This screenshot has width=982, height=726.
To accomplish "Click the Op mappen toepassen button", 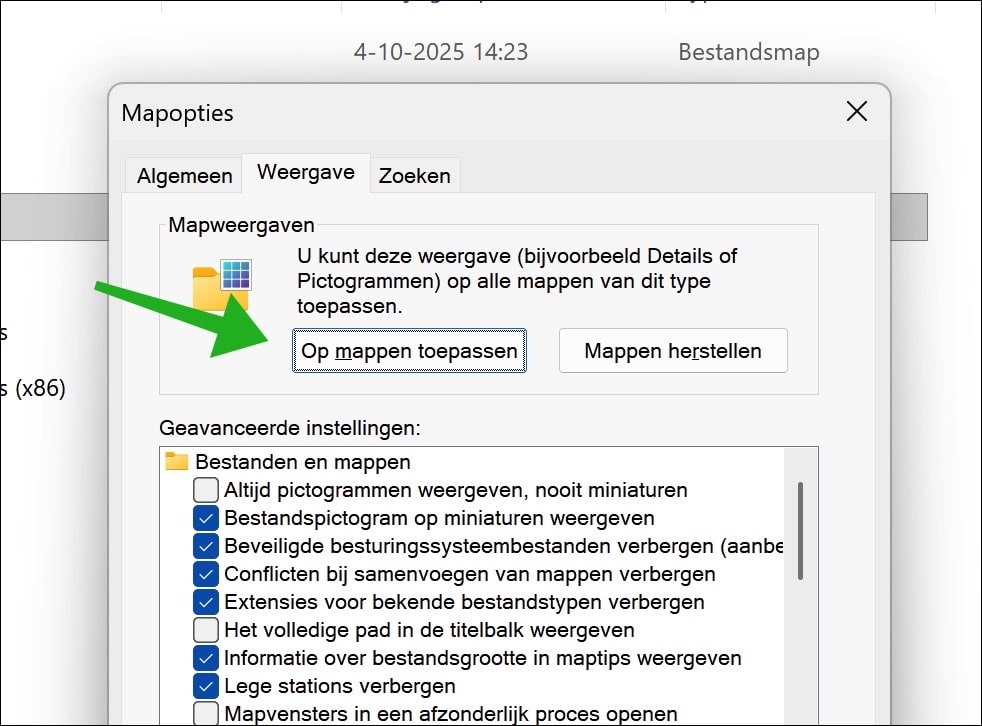I will point(408,350).
